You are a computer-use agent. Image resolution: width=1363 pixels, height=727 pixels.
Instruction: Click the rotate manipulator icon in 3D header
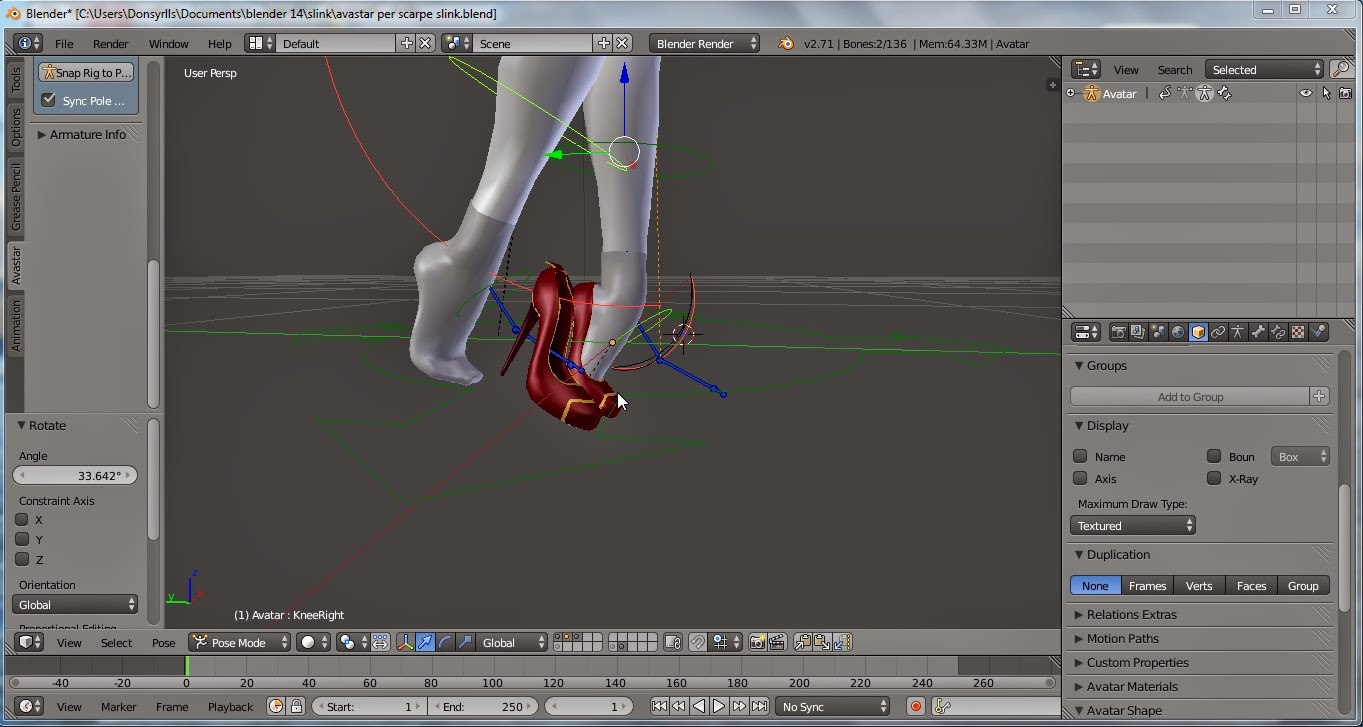click(445, 642)
